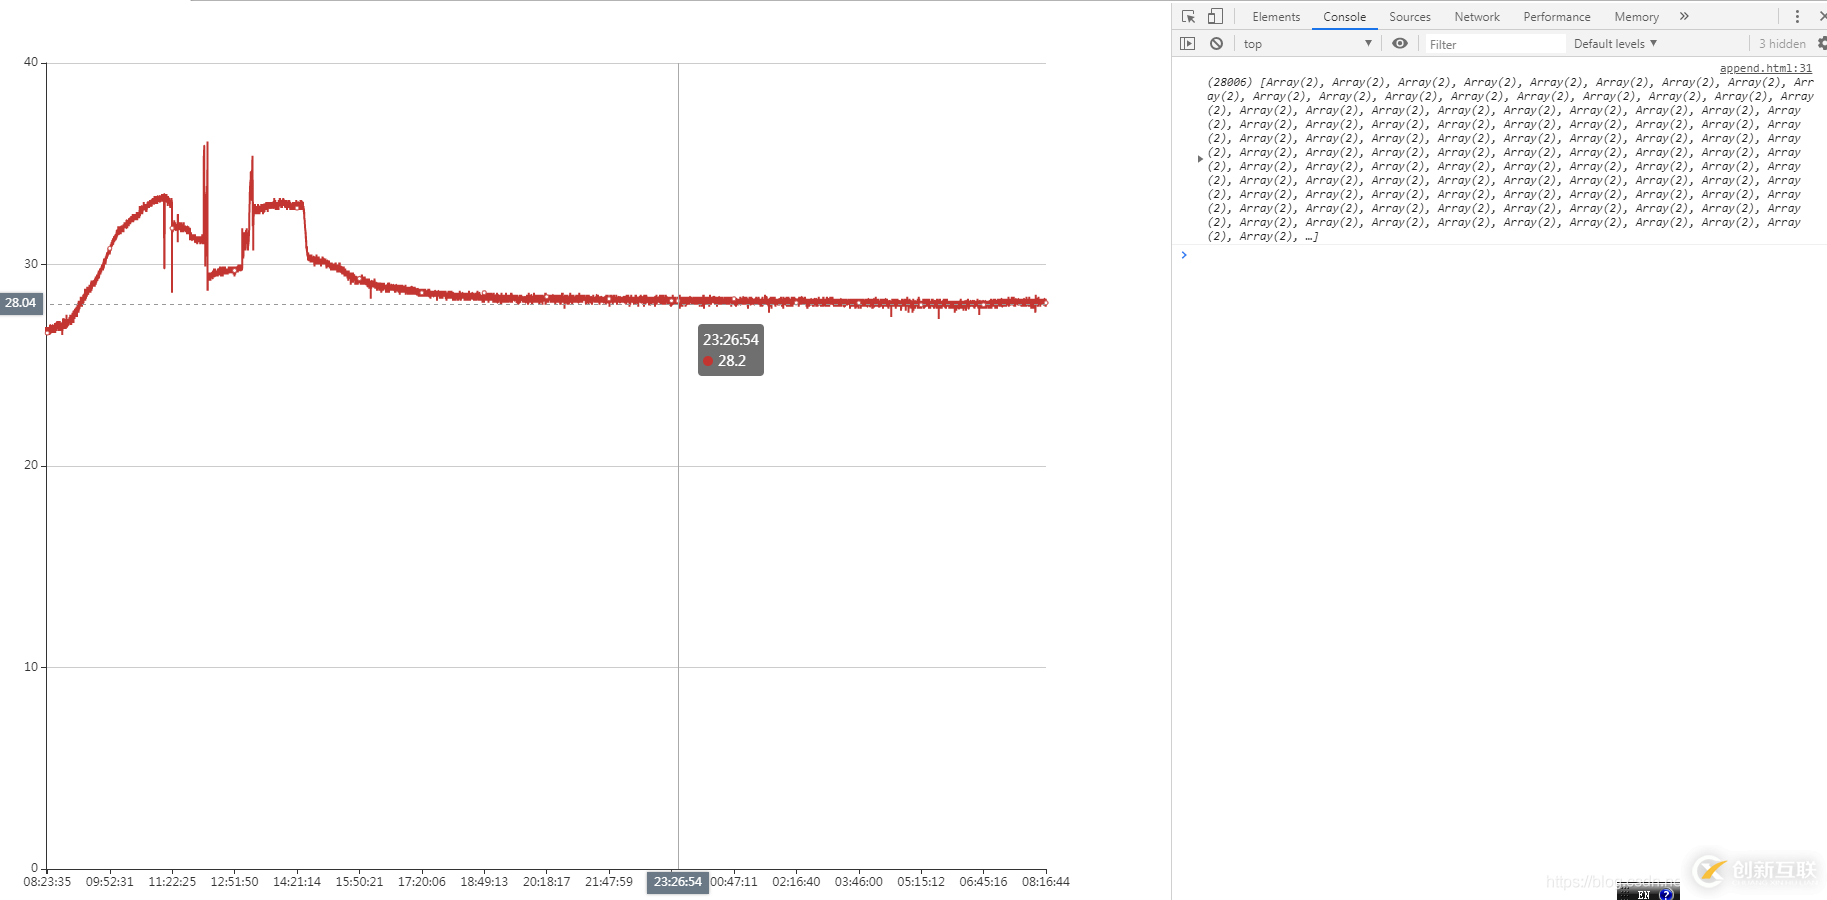This screenshot has width=1827, height=900.
Task: Click the 30 y-axis label
Action: pyautogui.click(x=31, y=264)
